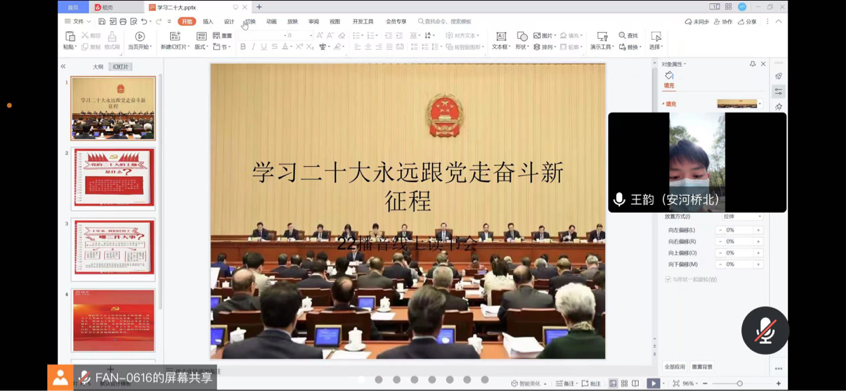846x391 pixels.
Task: Unmute the floating microphone button
Action: (x=765, y=331)
